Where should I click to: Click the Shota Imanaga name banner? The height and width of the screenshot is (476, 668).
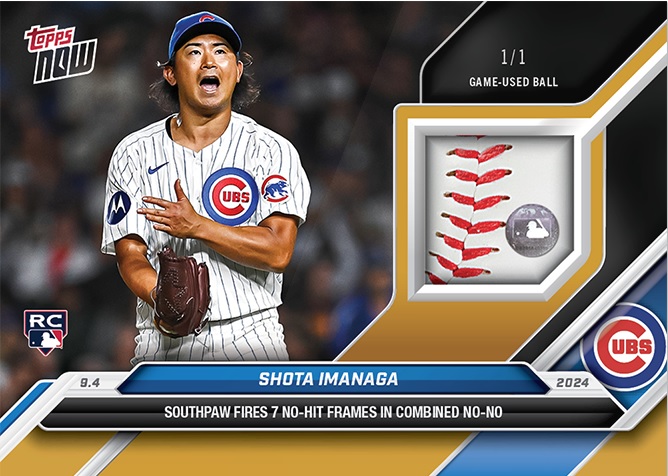coord(328,379)
